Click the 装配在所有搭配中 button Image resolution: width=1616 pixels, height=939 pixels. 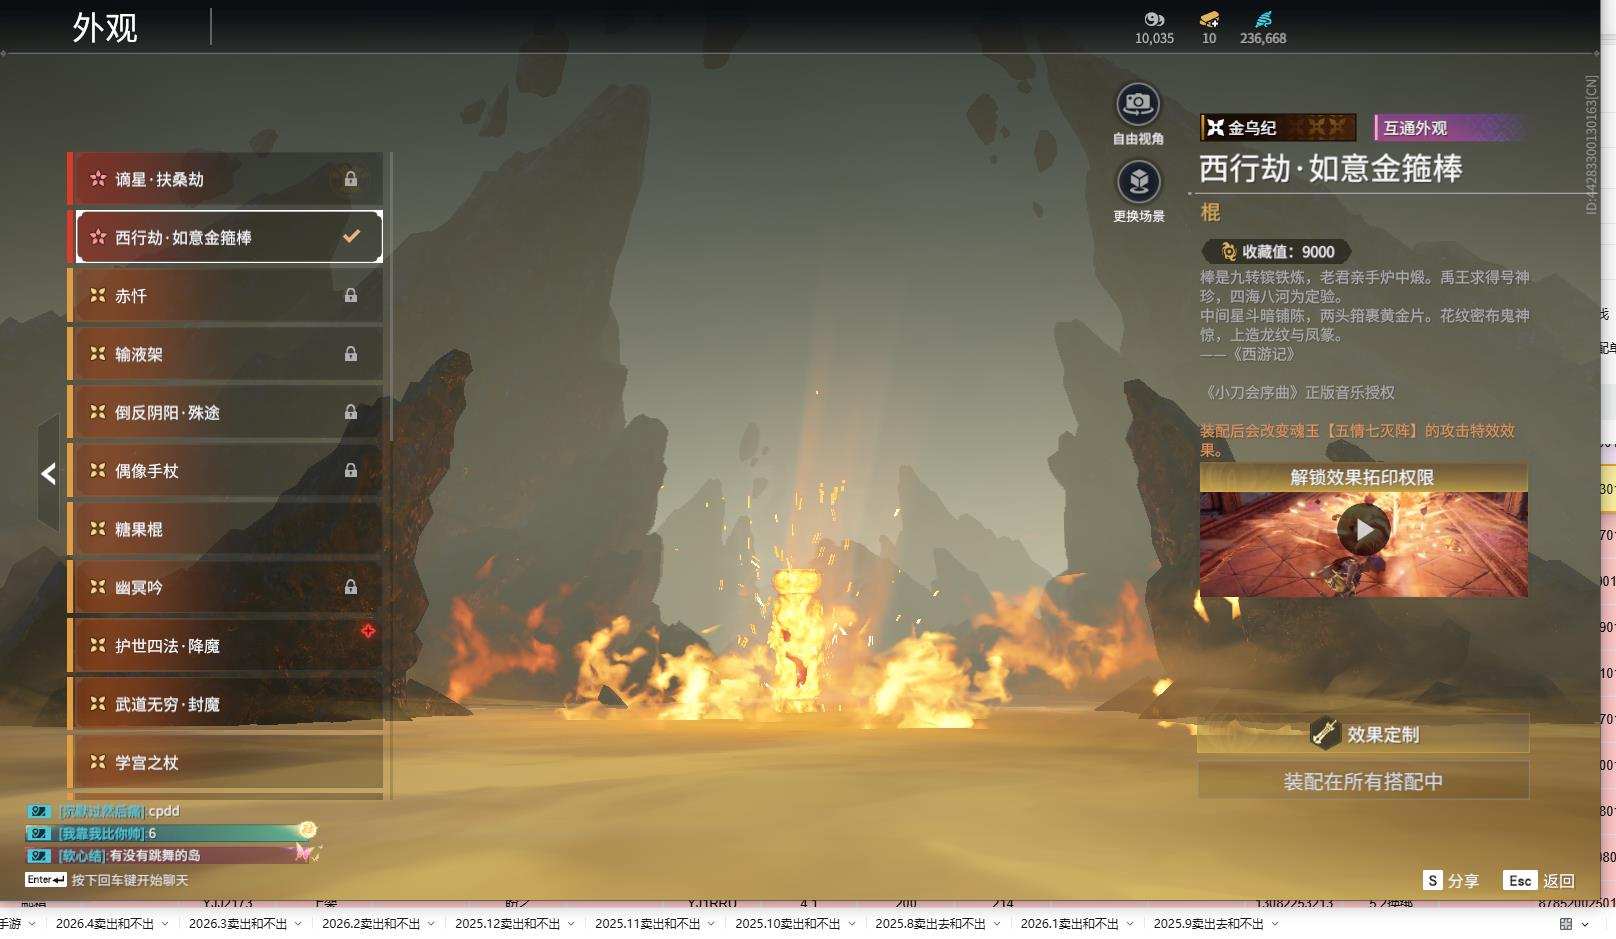1363,781
